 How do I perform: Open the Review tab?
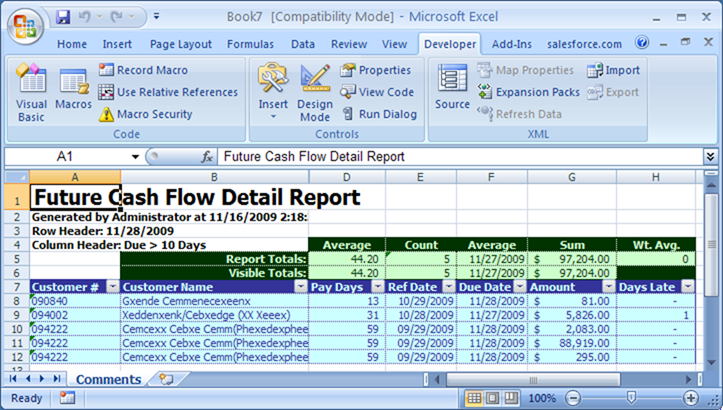point(349,44)
